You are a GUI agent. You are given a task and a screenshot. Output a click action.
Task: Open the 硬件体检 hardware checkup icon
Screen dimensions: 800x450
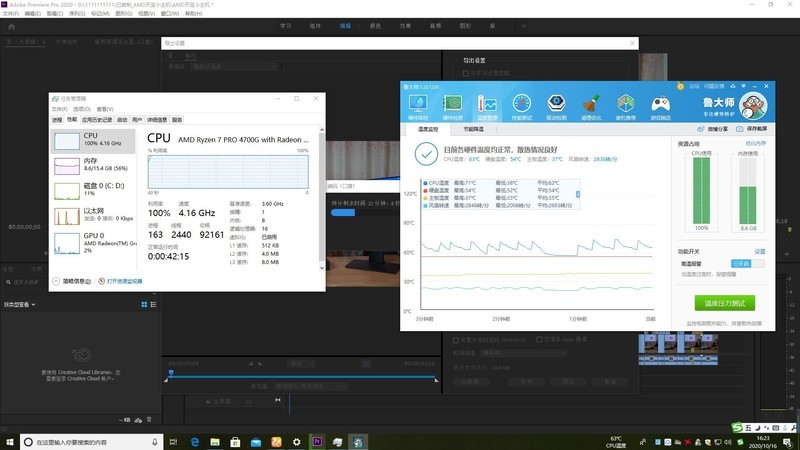(418, 107)
